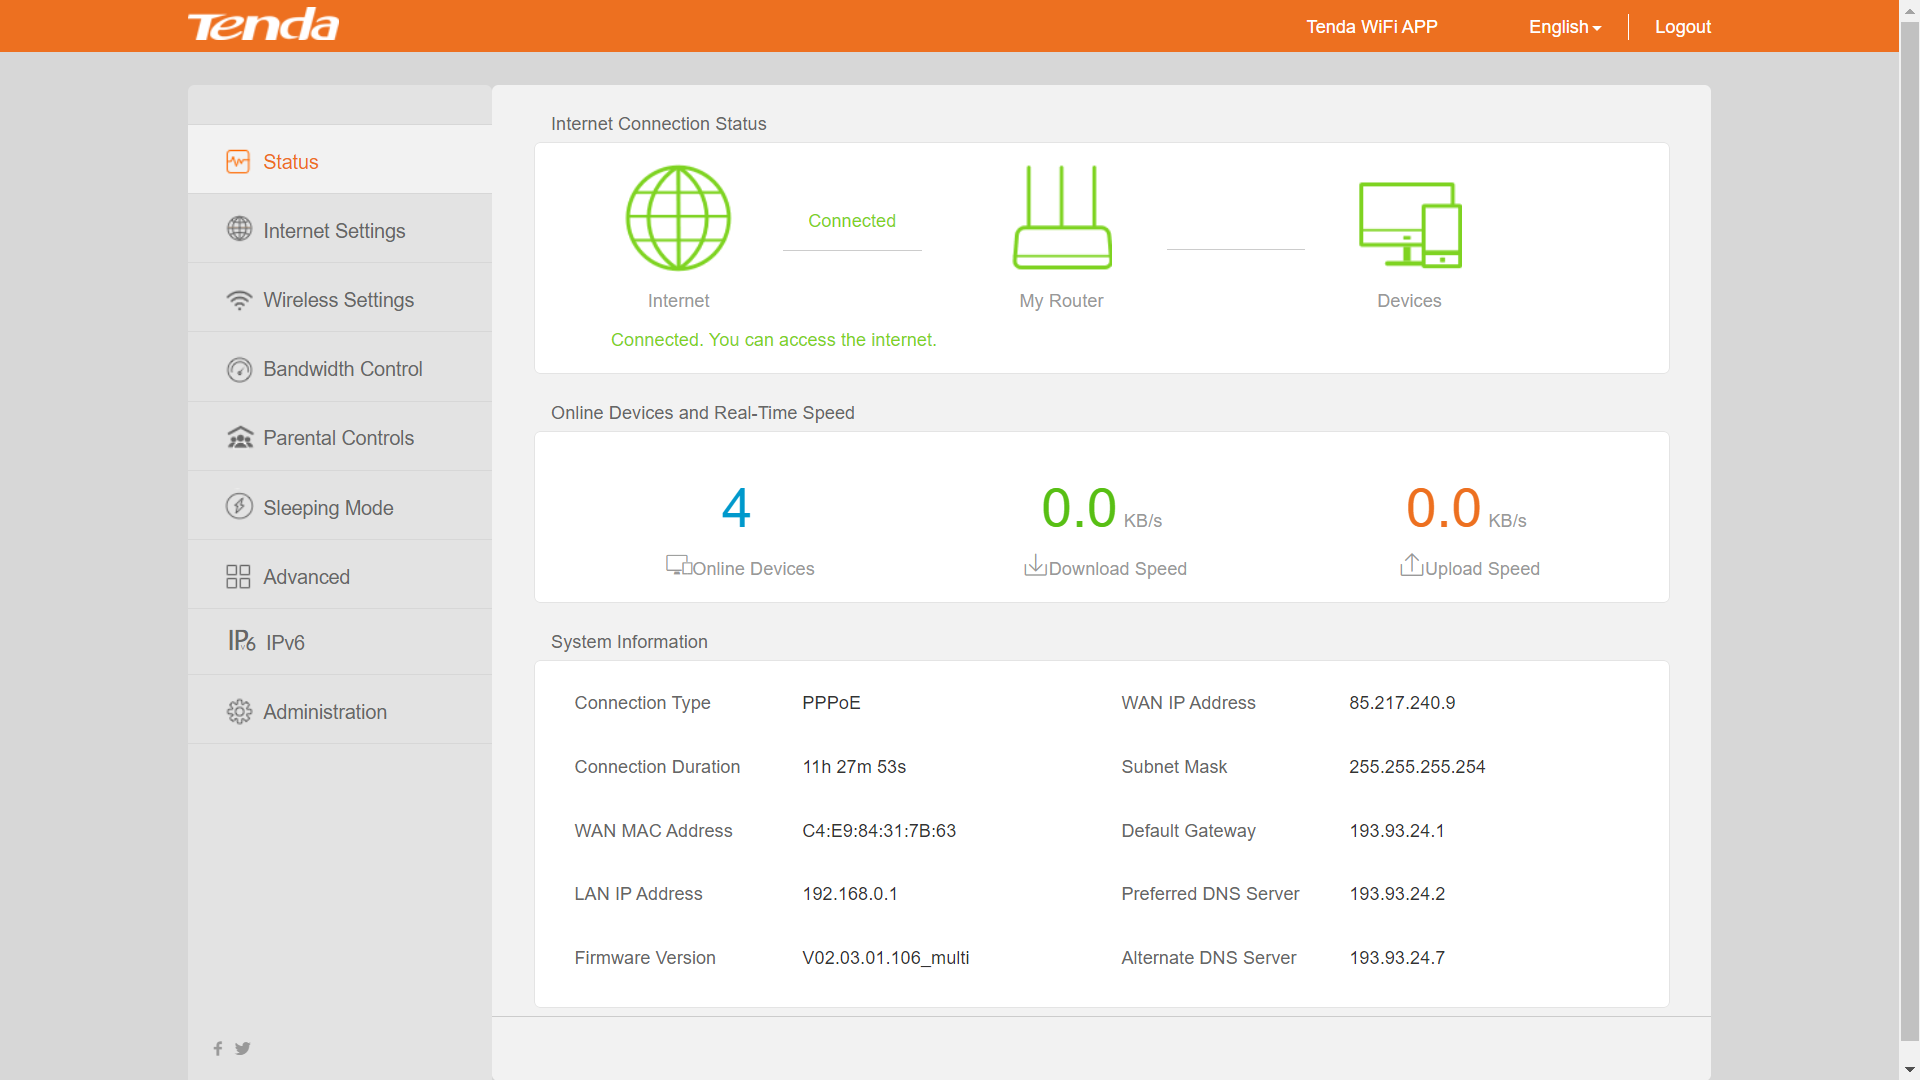Open the Status icon in sidebar
Image resolution: width=1920 pixels, height=1080 pixels.
(238, 162)
